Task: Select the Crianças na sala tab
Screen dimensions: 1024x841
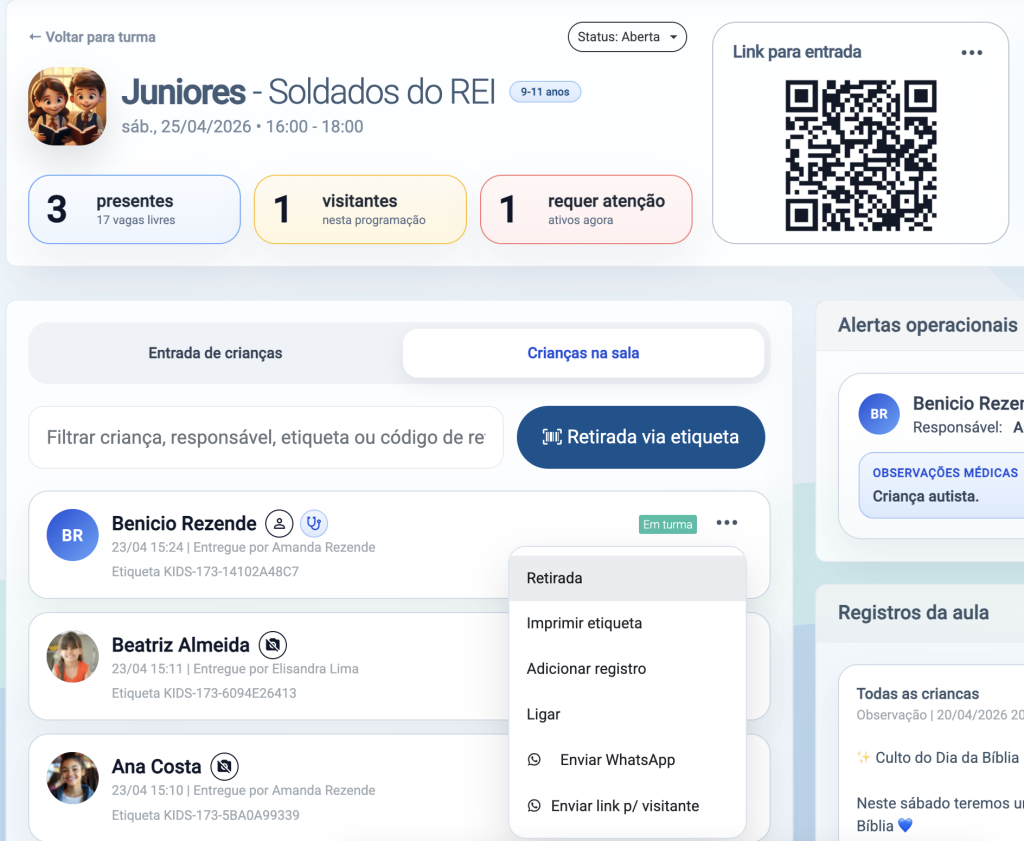Action: 583,353
